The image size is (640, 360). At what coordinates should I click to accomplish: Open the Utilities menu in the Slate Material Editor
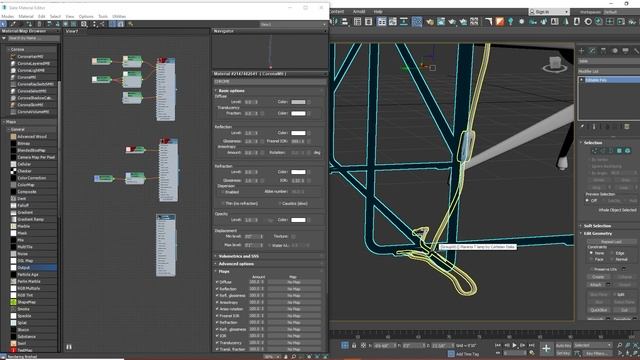pyautogui.click(x=119, y=16)
